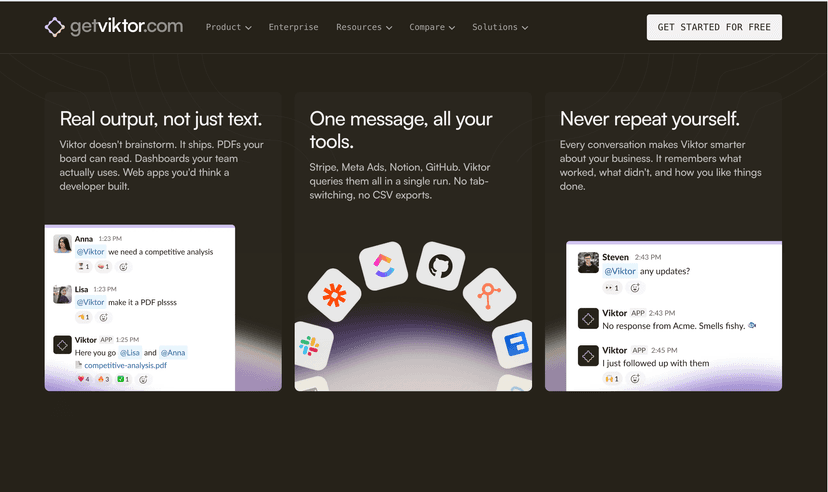Image resolution: width=828 pixels, height=492 pixels.
Task: Toggle first reaction under Anna's message
Action: pyautogui.click(x=84, y=267)
